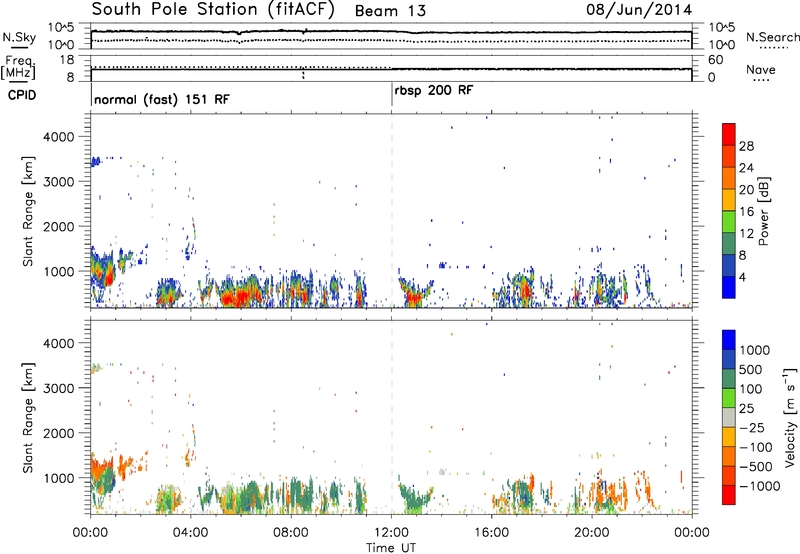
Task: Click the "20:00" time axis tick
Action: (x=591, y=533)
